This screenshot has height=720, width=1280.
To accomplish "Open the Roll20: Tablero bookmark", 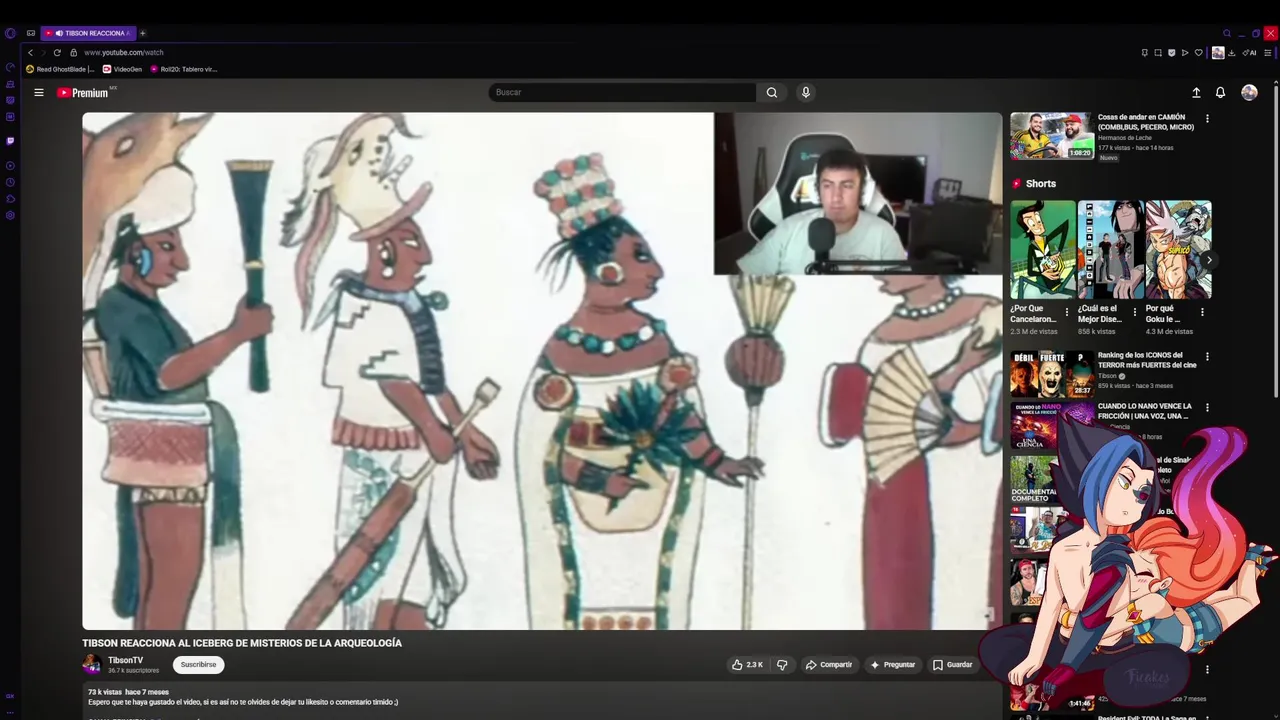I will 183,69.
